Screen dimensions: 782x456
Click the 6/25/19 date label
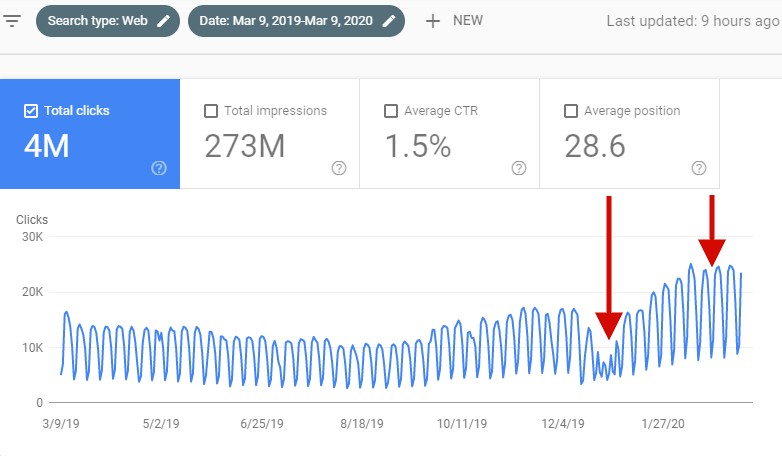click(x=262, y=424)
